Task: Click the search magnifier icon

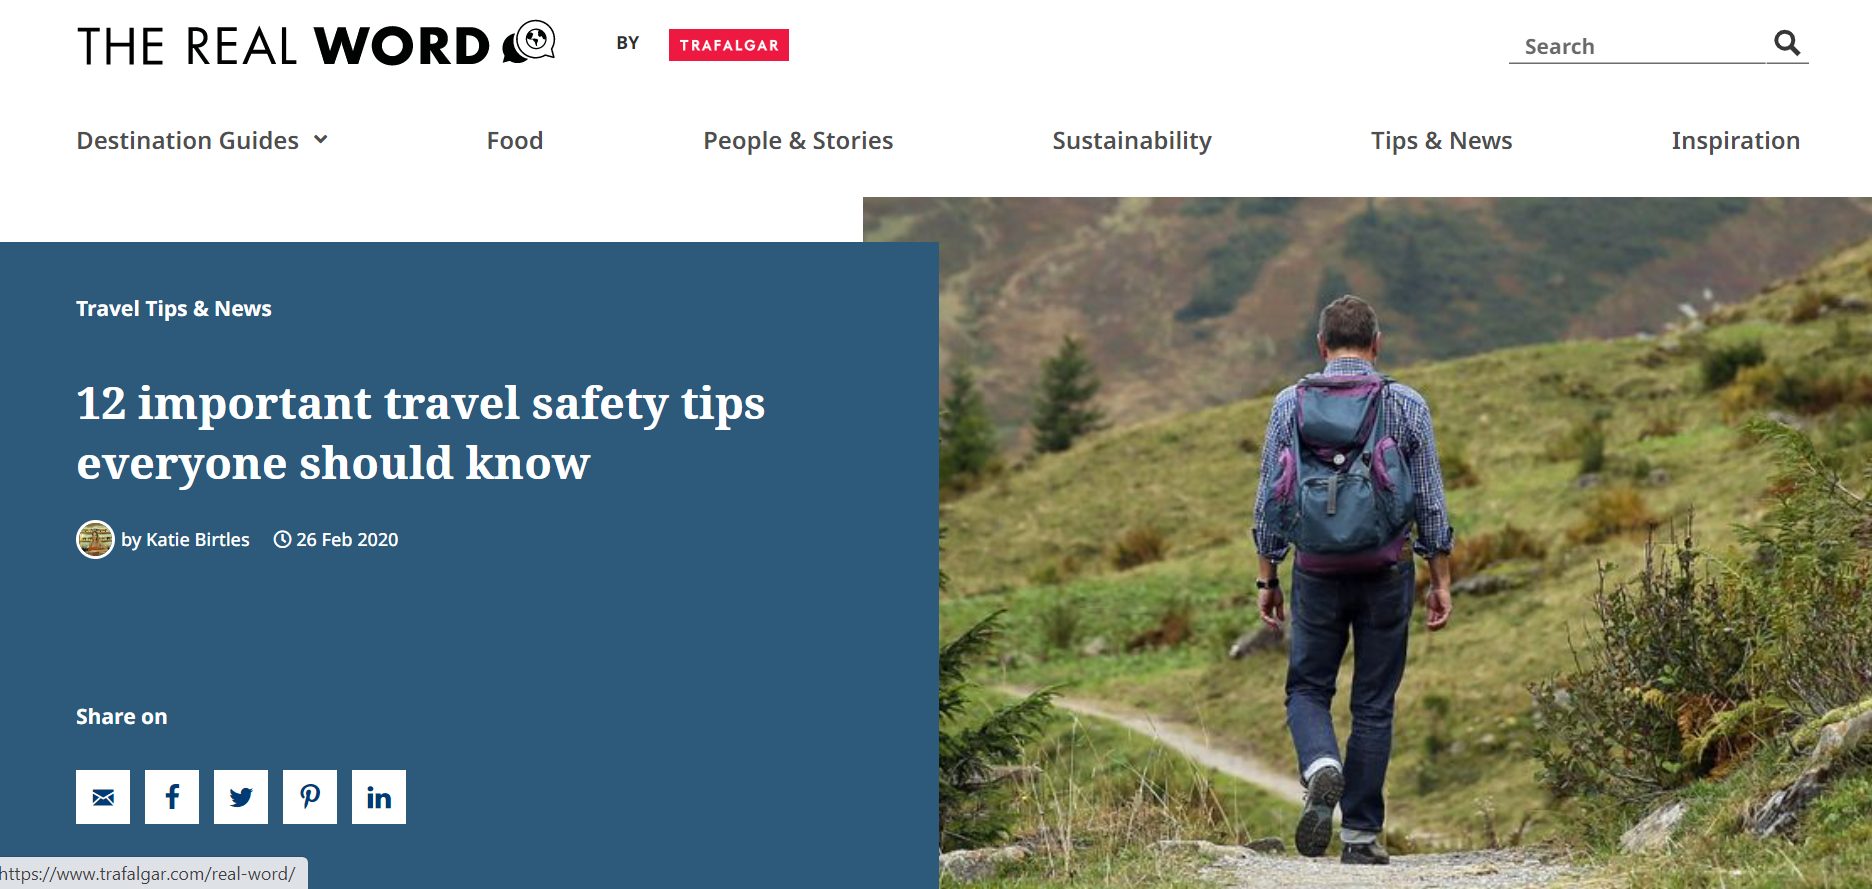Action: (x=1787, y=43)
